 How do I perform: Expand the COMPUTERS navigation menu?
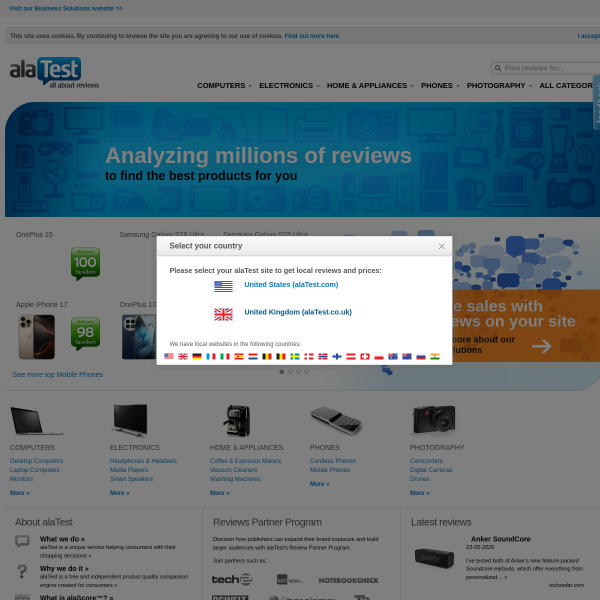[224, 86]
